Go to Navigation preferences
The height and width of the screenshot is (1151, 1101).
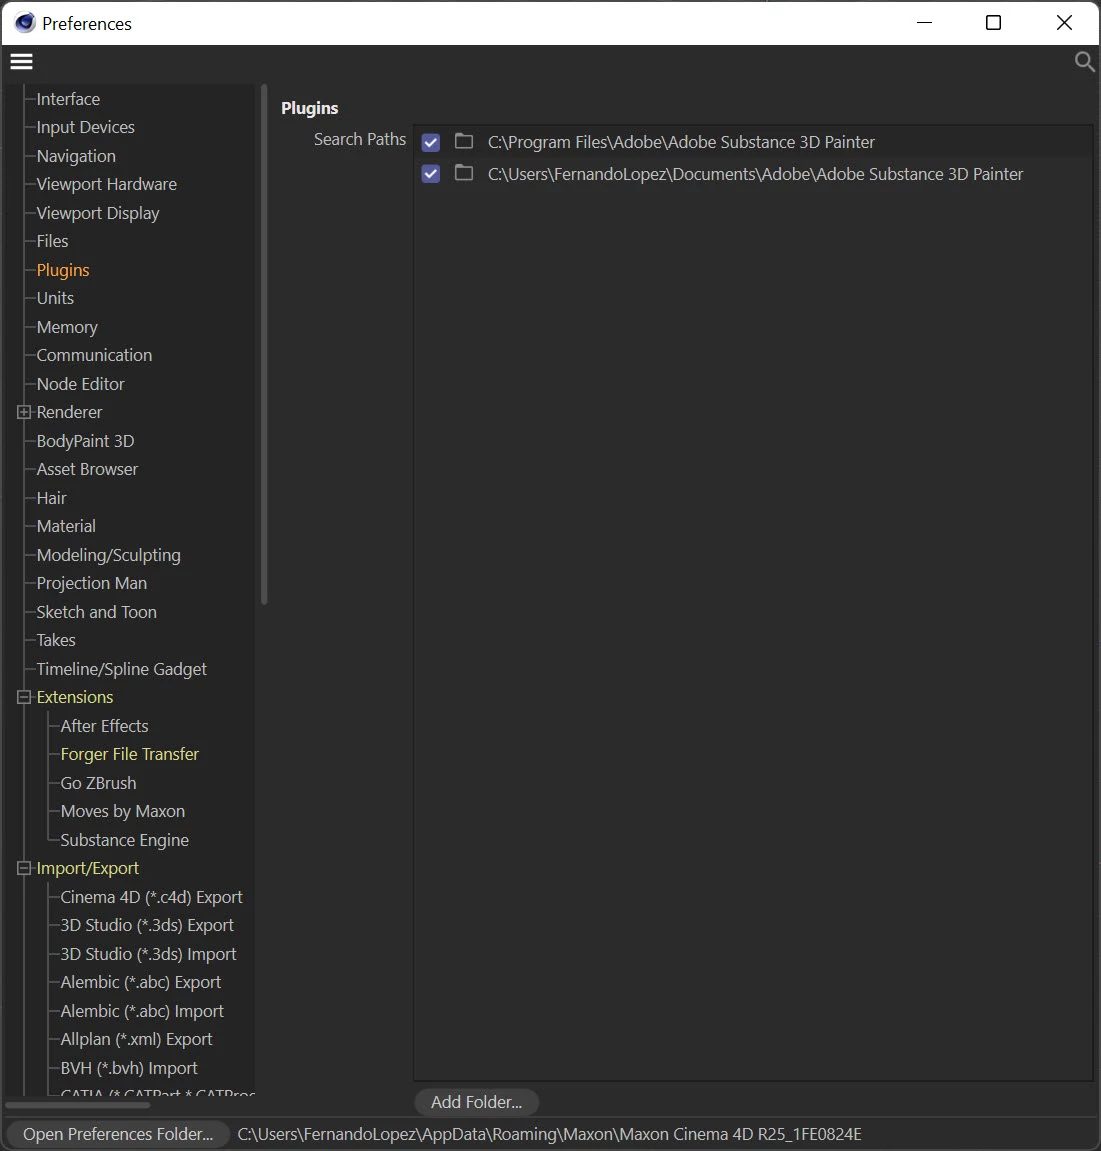pyautogui.click(x=76, y=156)
